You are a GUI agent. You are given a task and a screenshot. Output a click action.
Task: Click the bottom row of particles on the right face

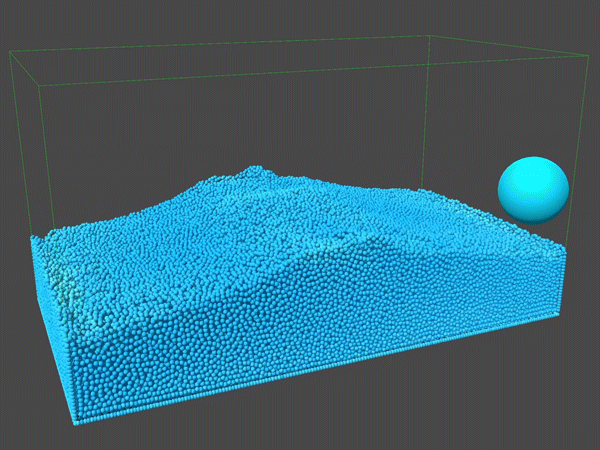(320, 368)
